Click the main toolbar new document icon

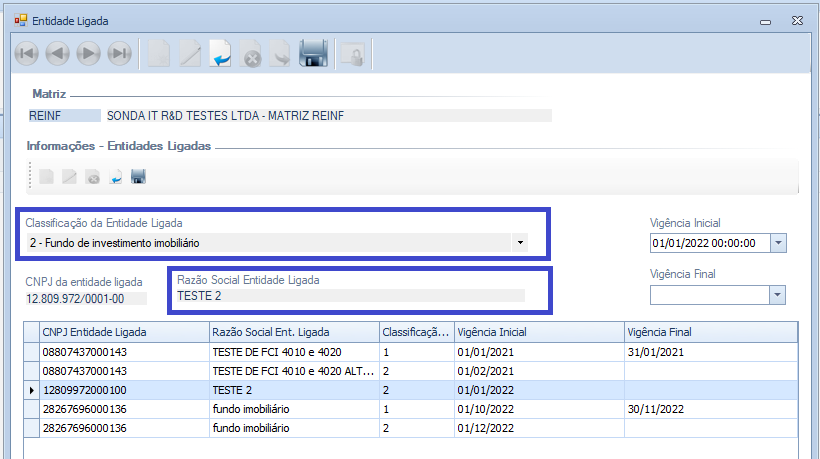coord(158,54)
